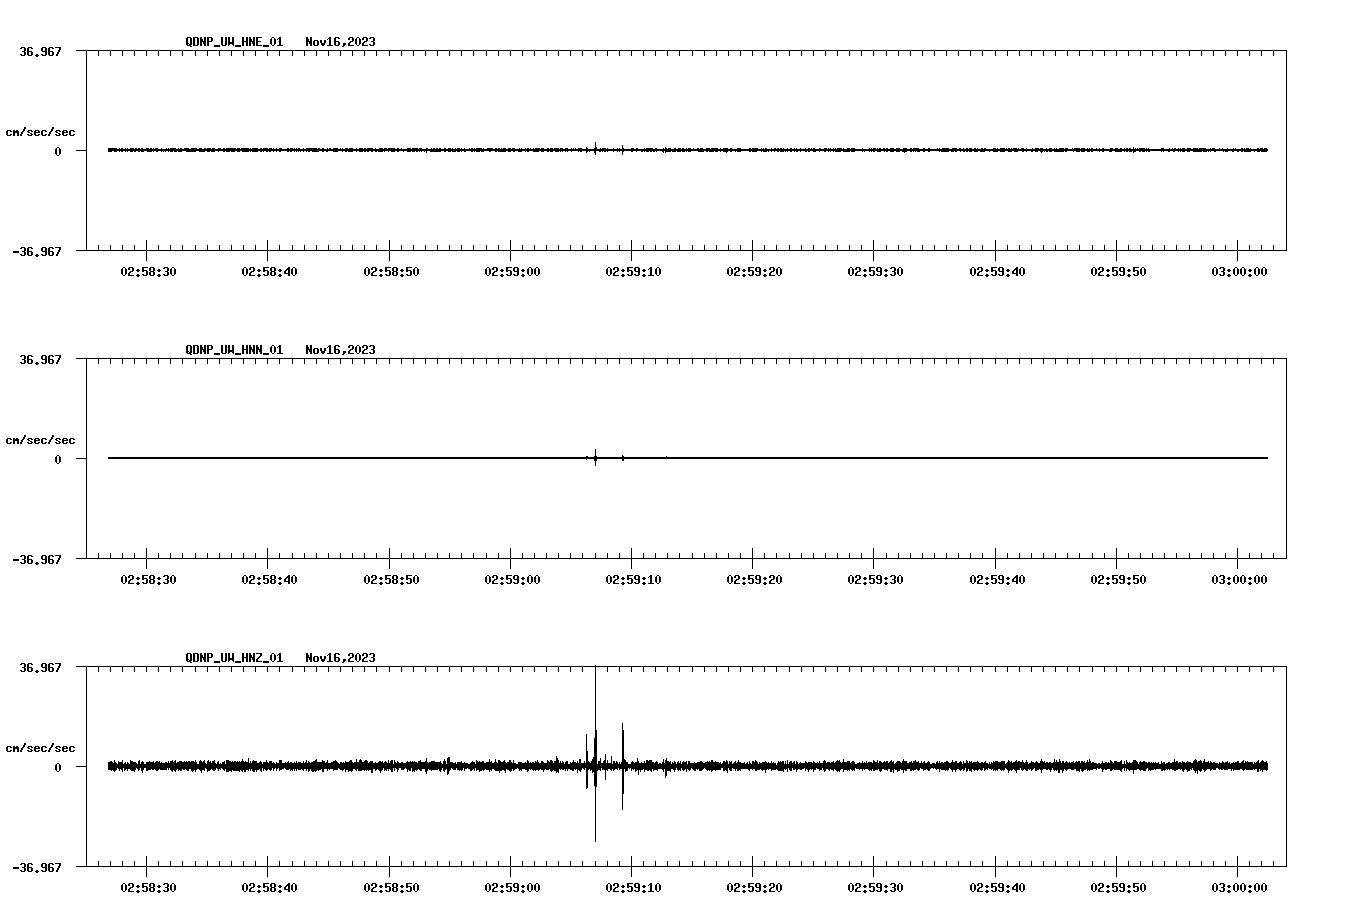Click the 02:58:50 time label under the HNE plot
The height and width of the screenshot is (924, 1358).
coord(391,271)
